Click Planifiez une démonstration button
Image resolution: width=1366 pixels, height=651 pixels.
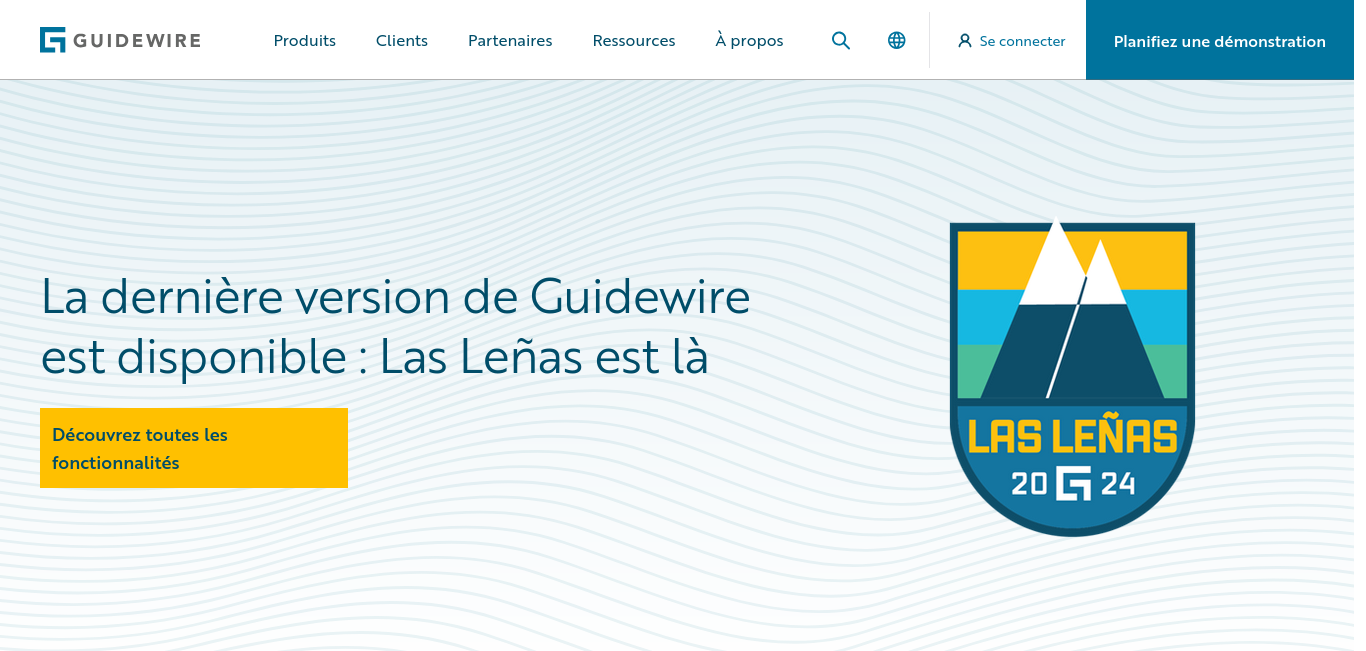1220,40
